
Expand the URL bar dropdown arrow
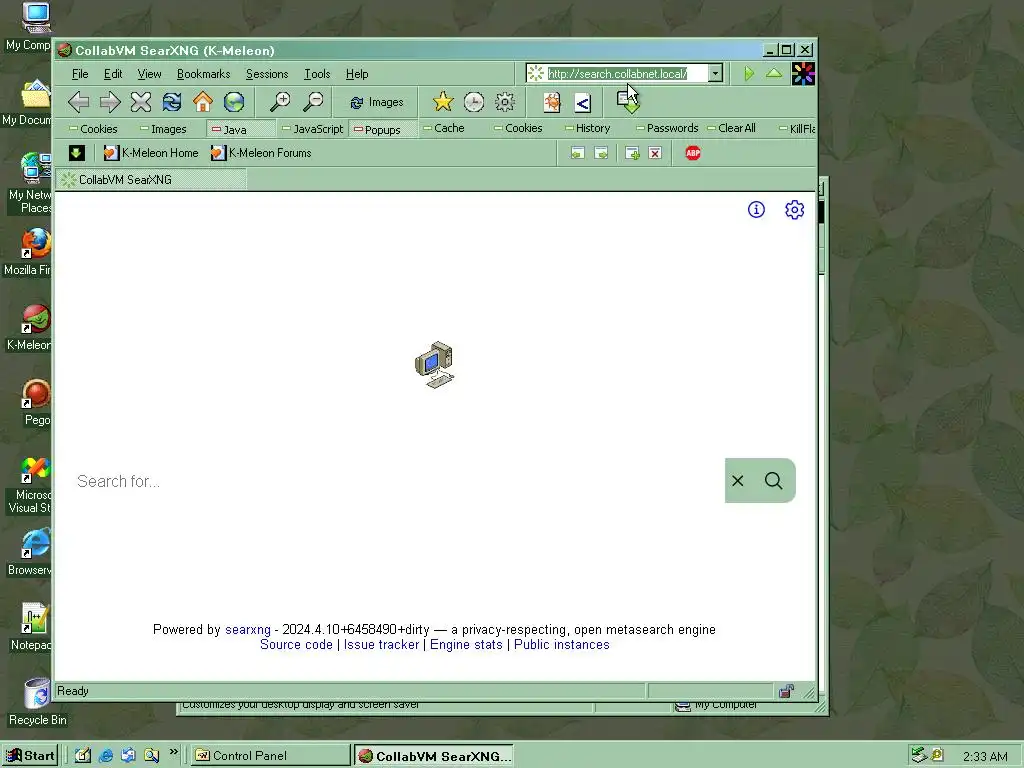(715, 73)
